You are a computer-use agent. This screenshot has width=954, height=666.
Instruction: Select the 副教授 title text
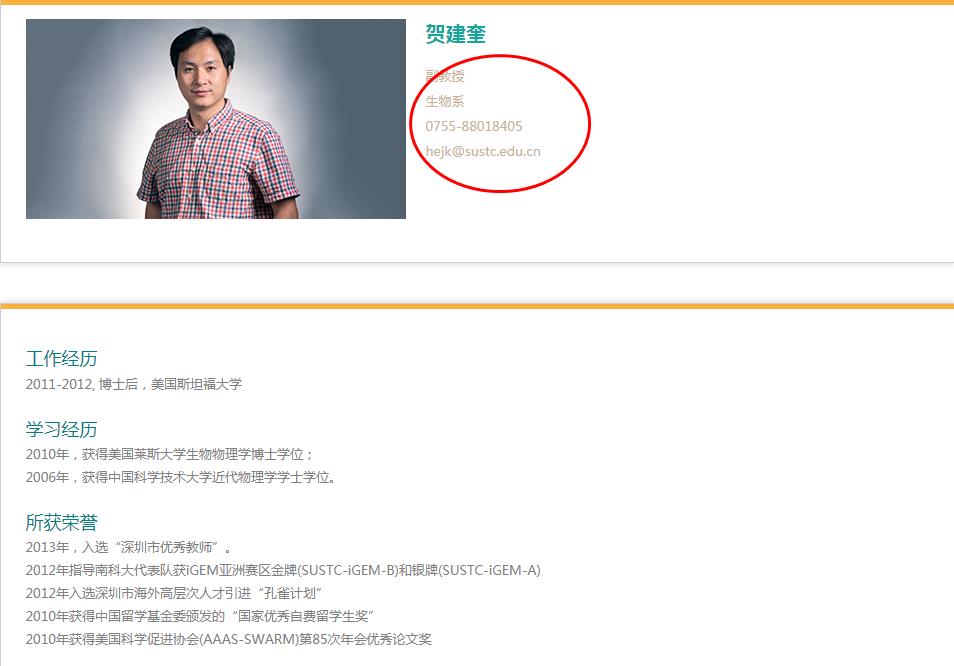[x=445, y=76]
